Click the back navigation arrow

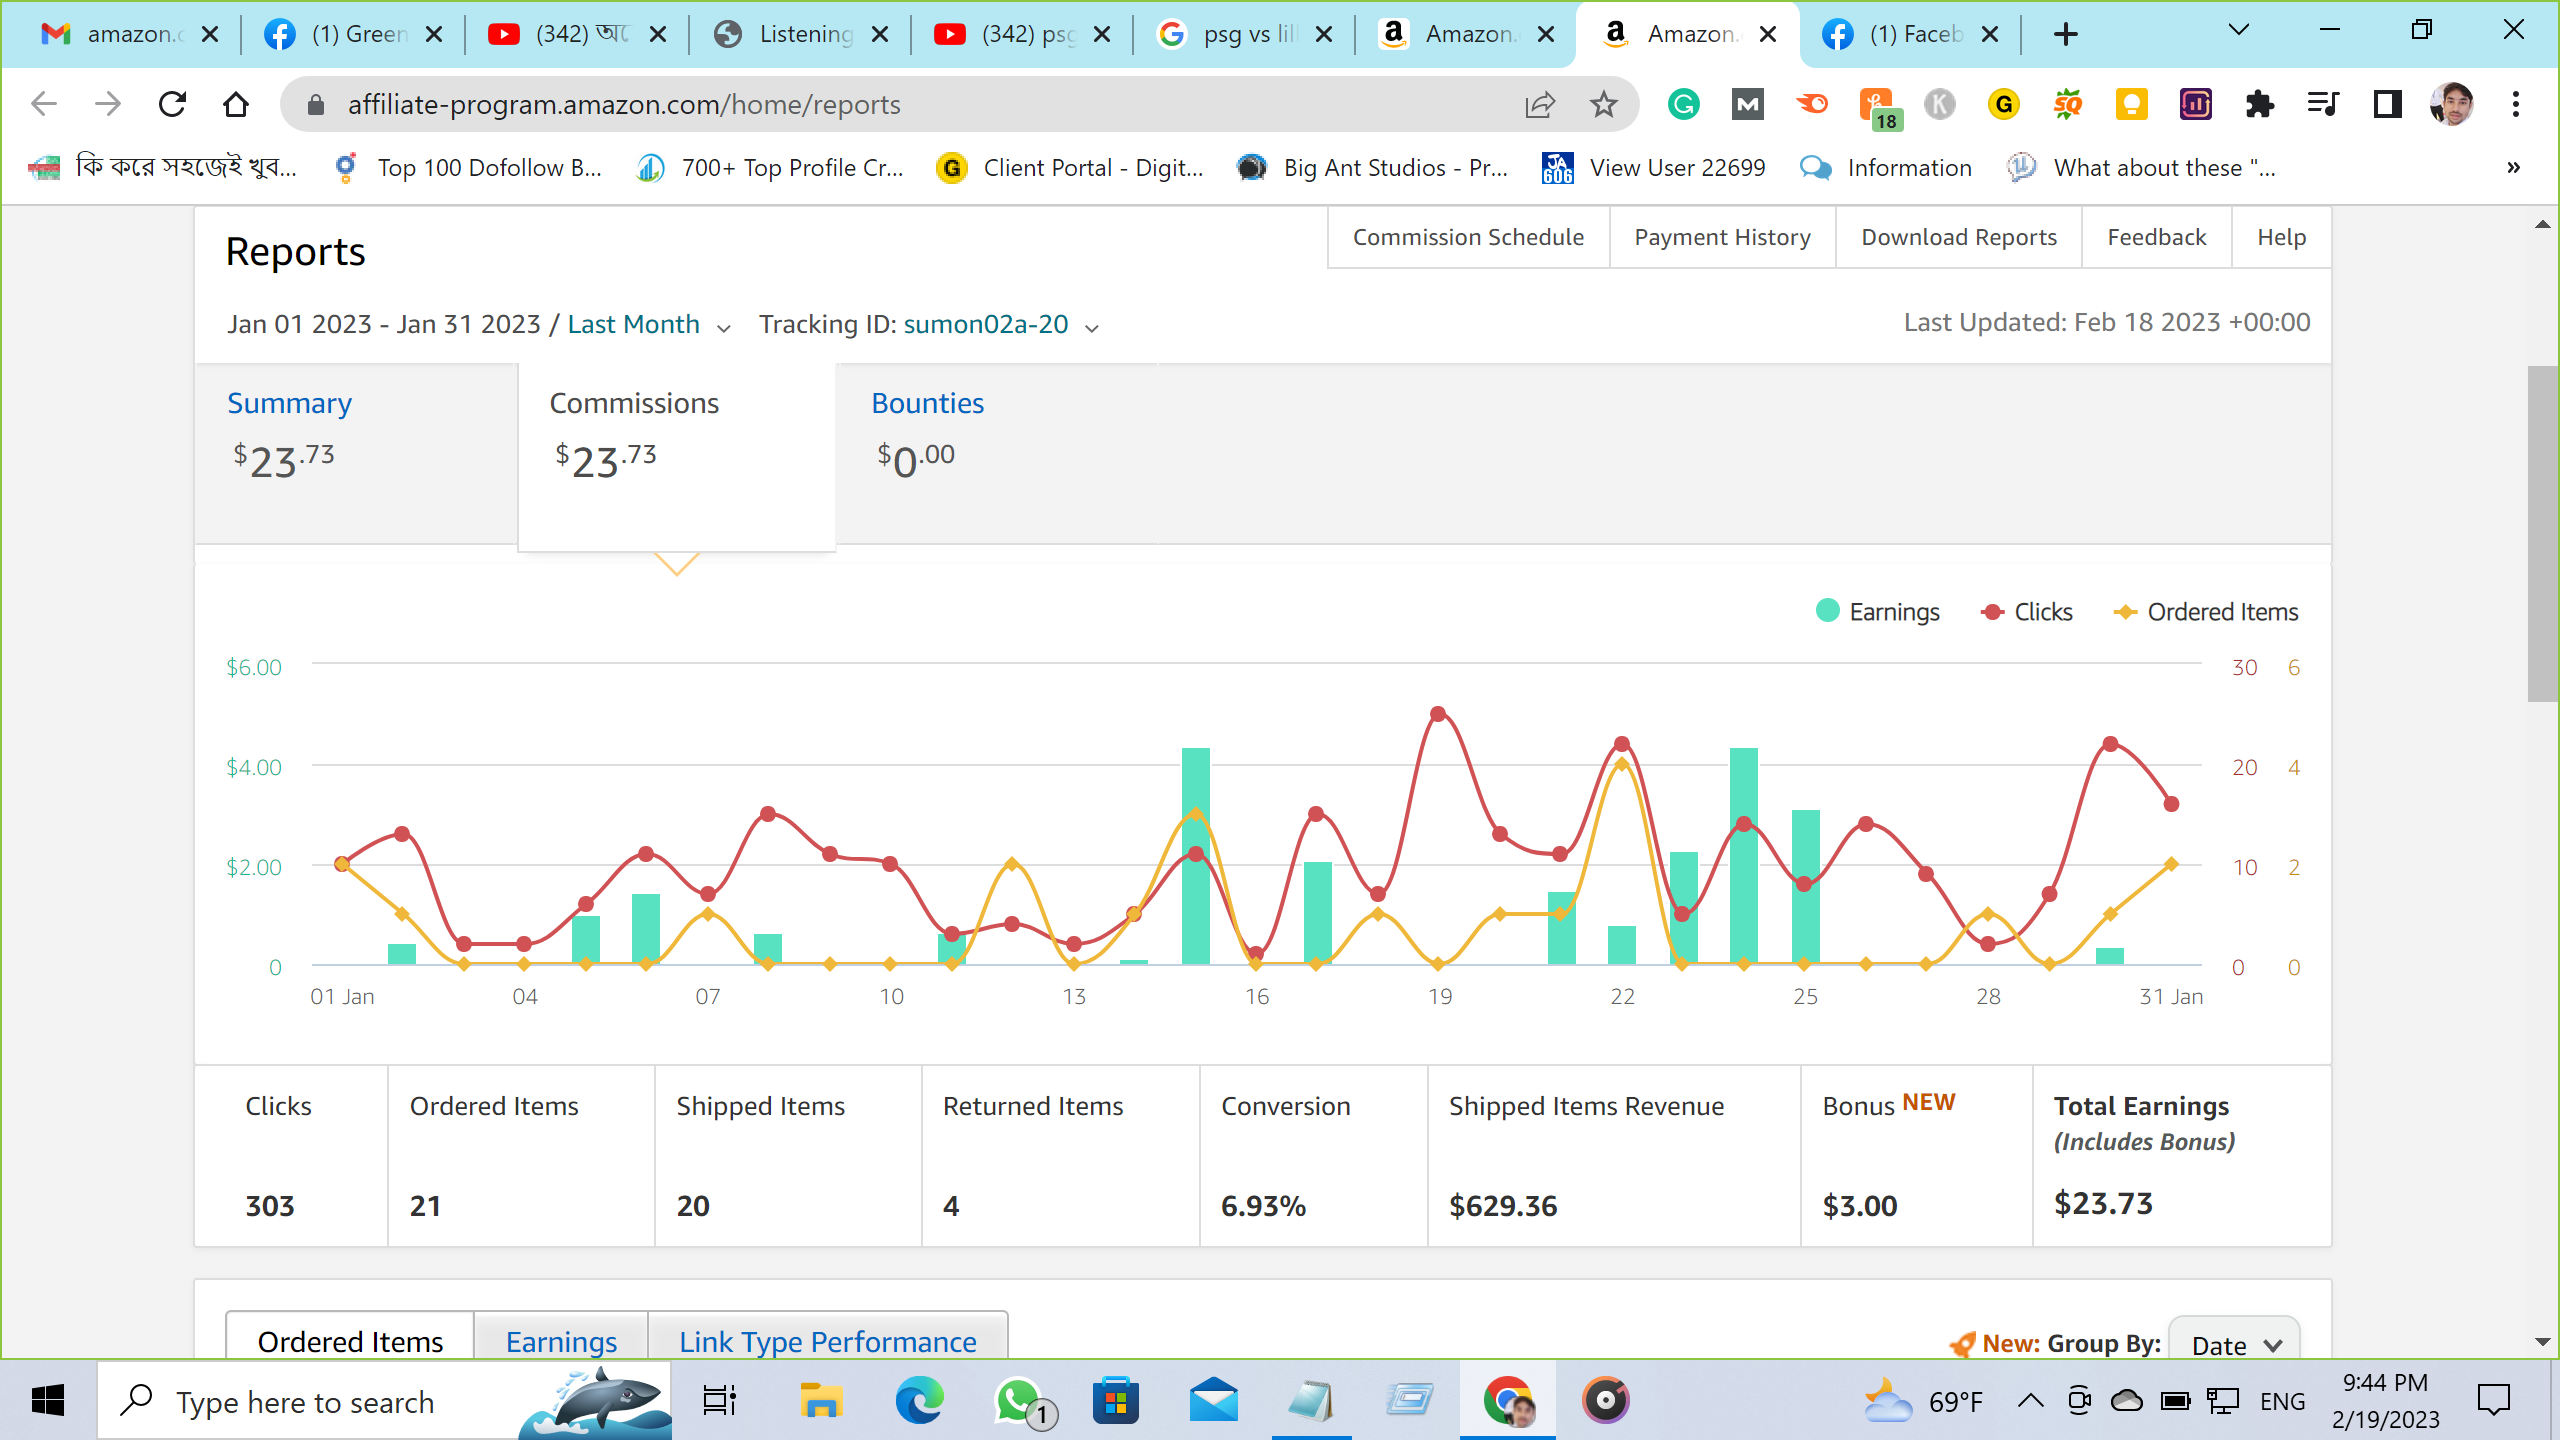point(44,104)
